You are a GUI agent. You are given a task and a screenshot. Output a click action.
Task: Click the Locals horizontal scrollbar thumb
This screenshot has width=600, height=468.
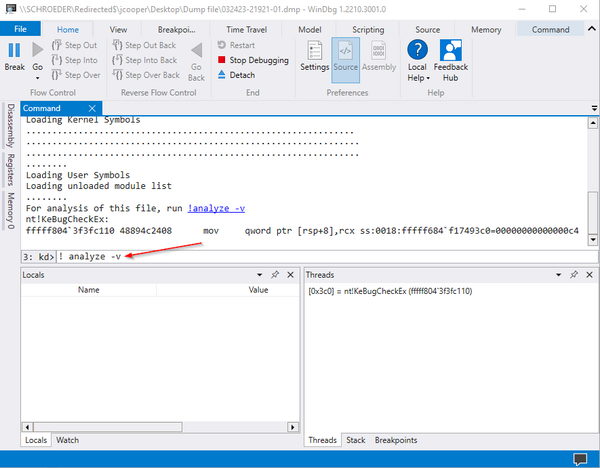[108, 427]
